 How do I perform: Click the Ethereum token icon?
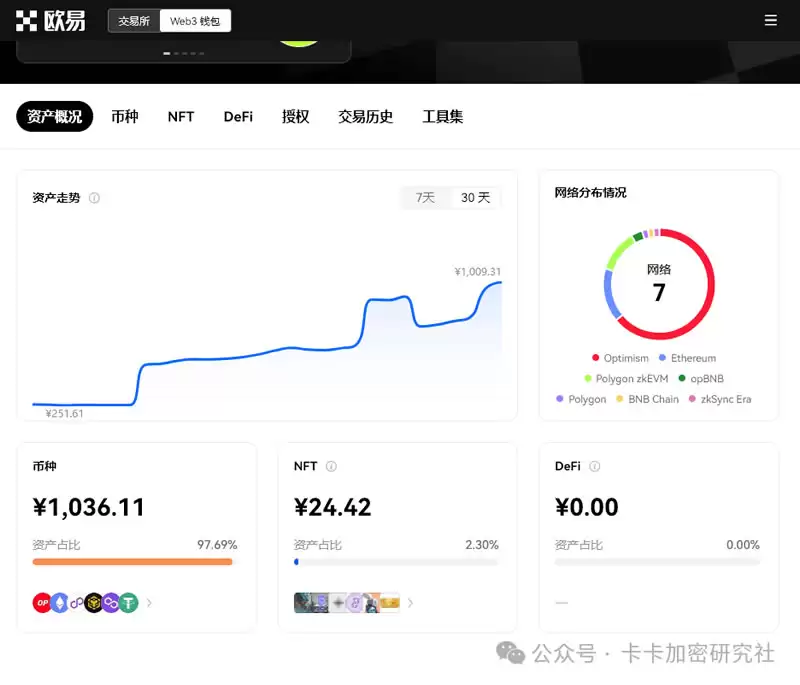59,602
